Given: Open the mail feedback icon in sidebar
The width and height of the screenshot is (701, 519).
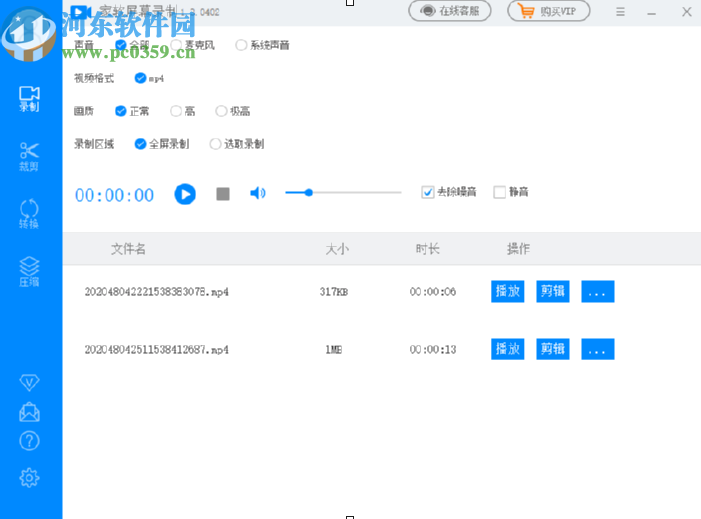Looking at the screenshot, I should [29, 411].
